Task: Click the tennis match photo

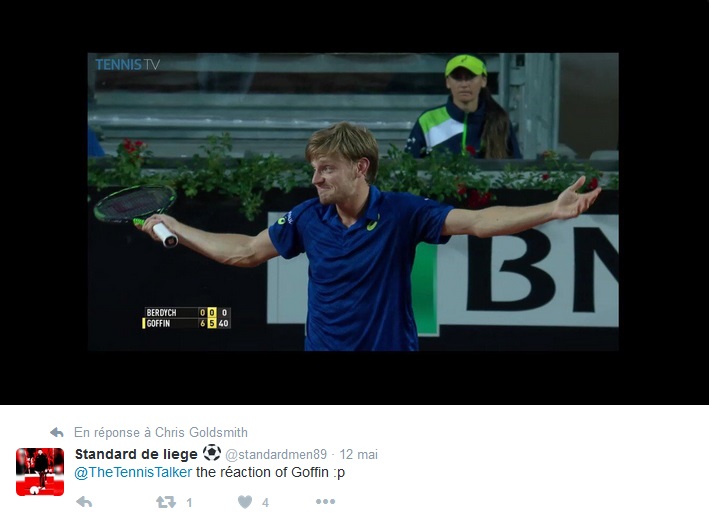Action: [x=353, y=202]
